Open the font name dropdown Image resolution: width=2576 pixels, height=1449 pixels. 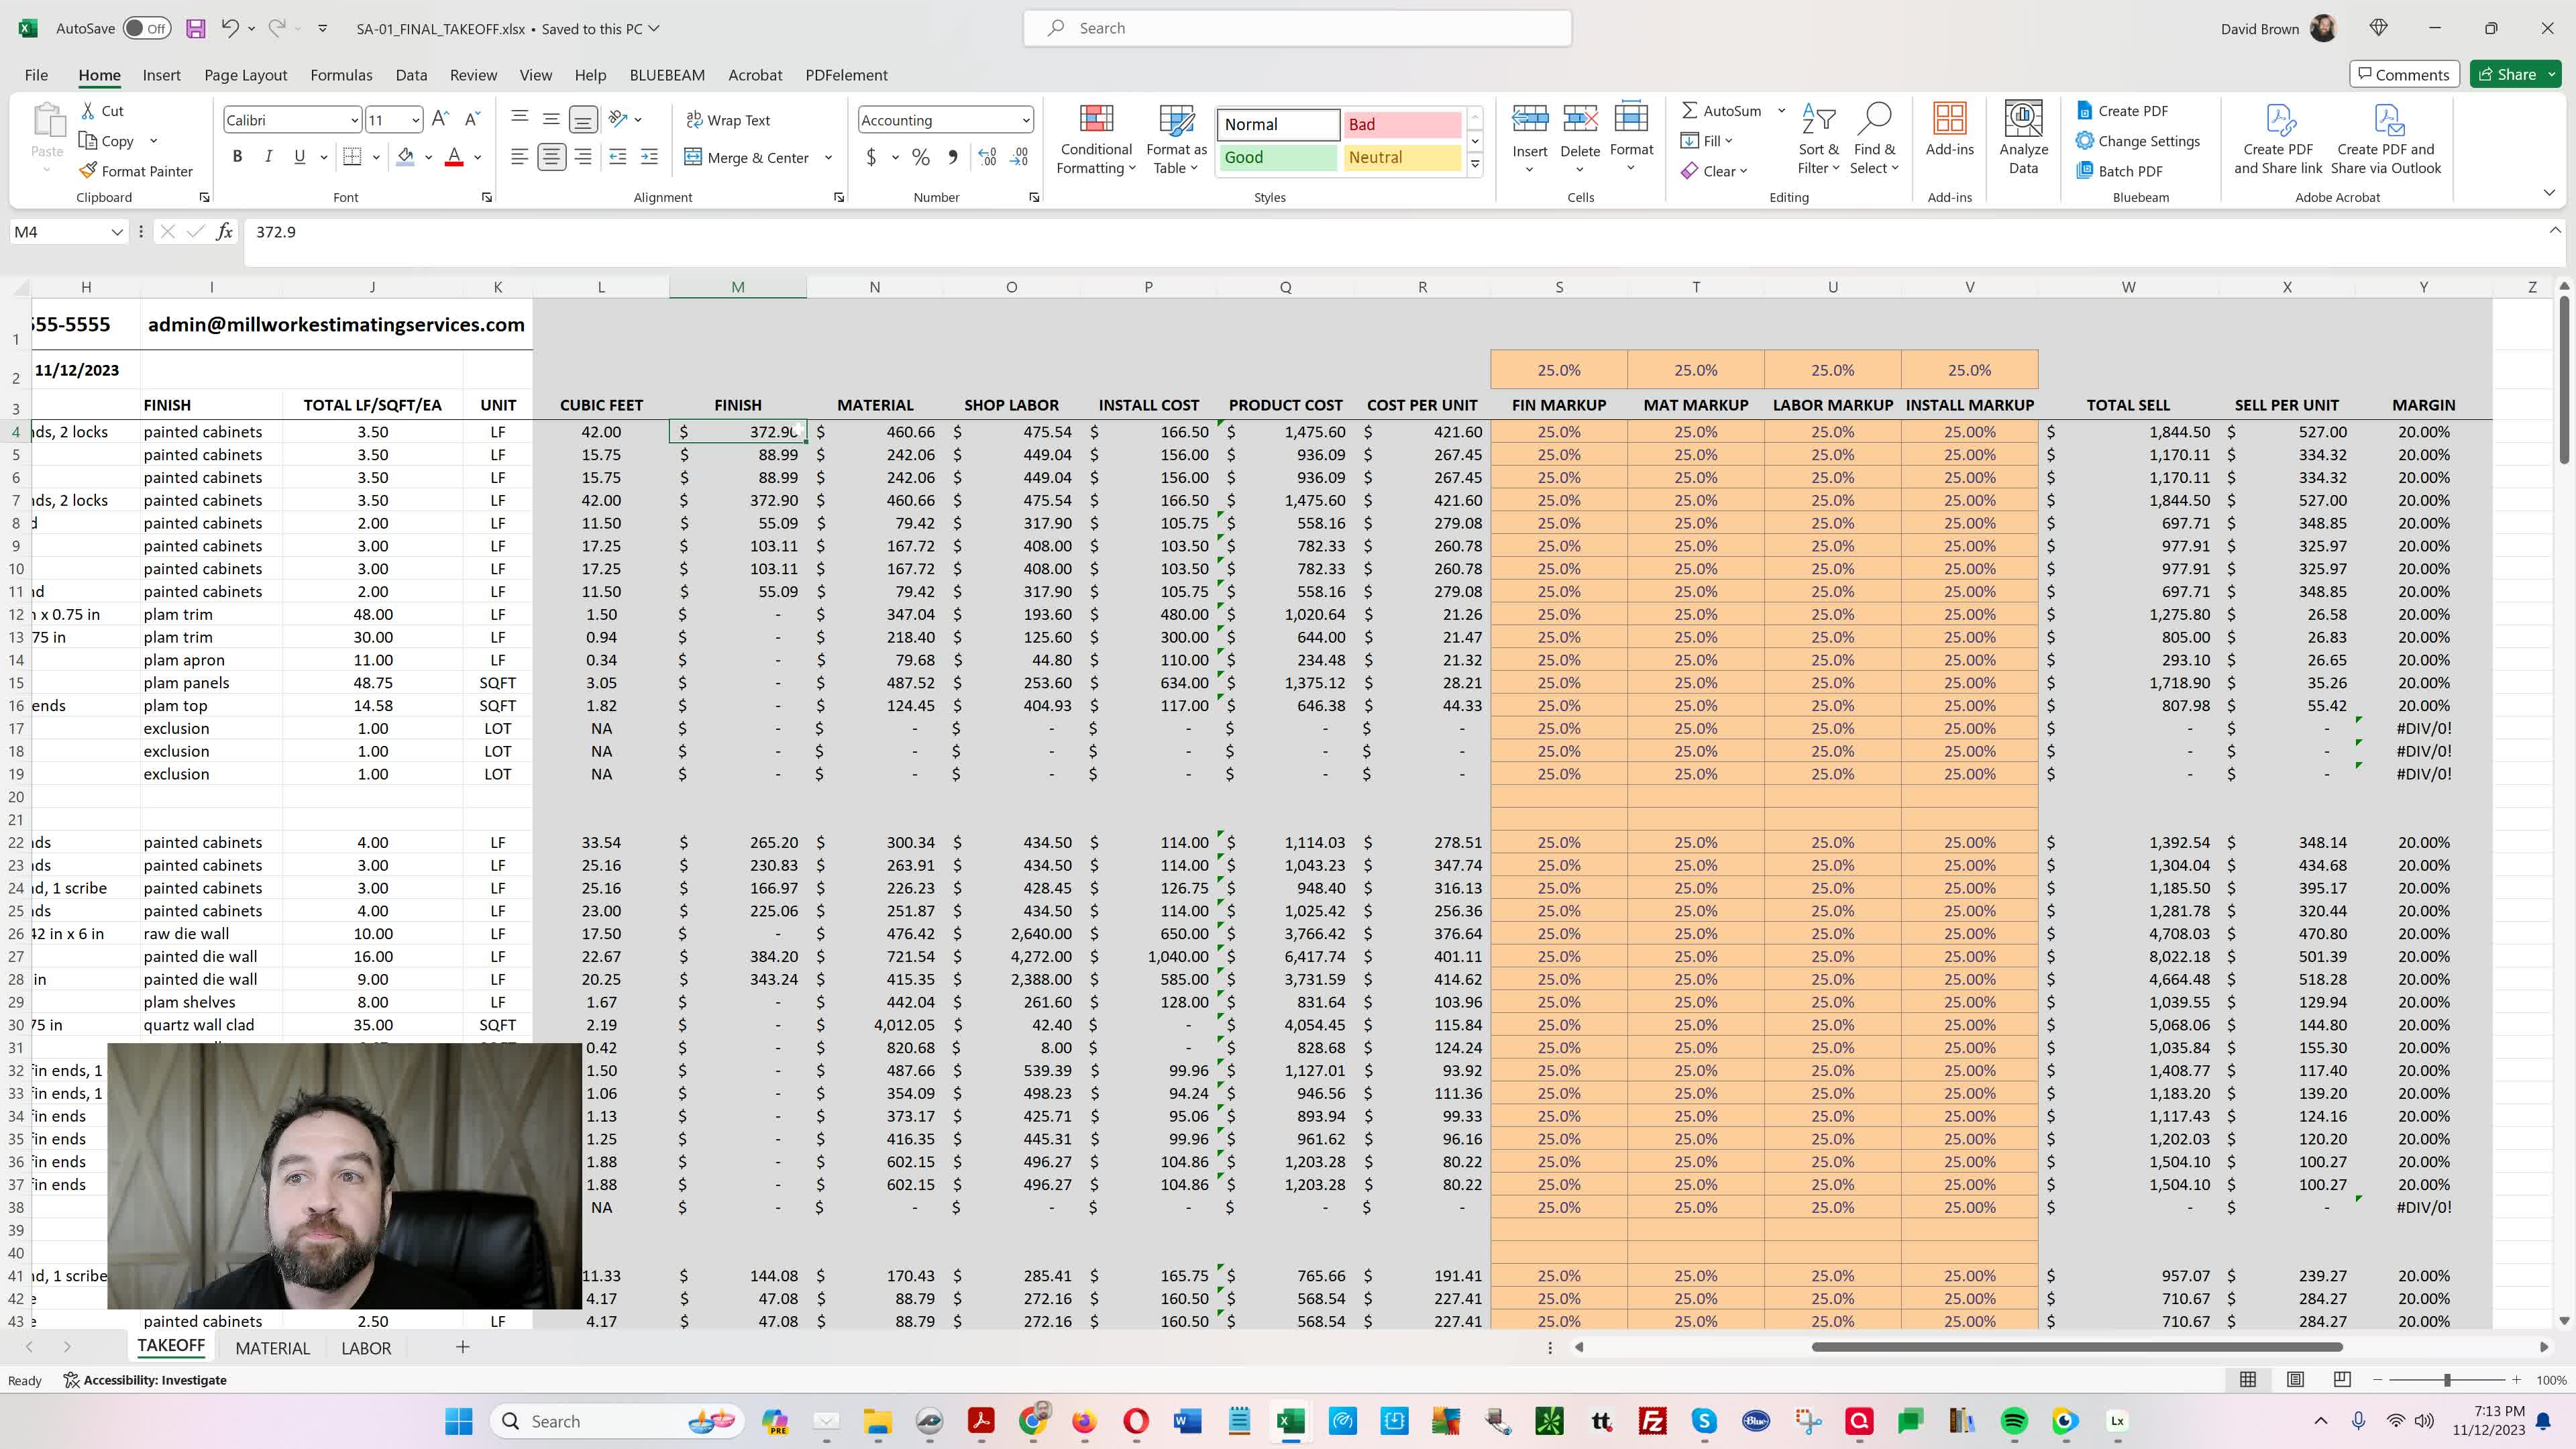tap(354, 121)
